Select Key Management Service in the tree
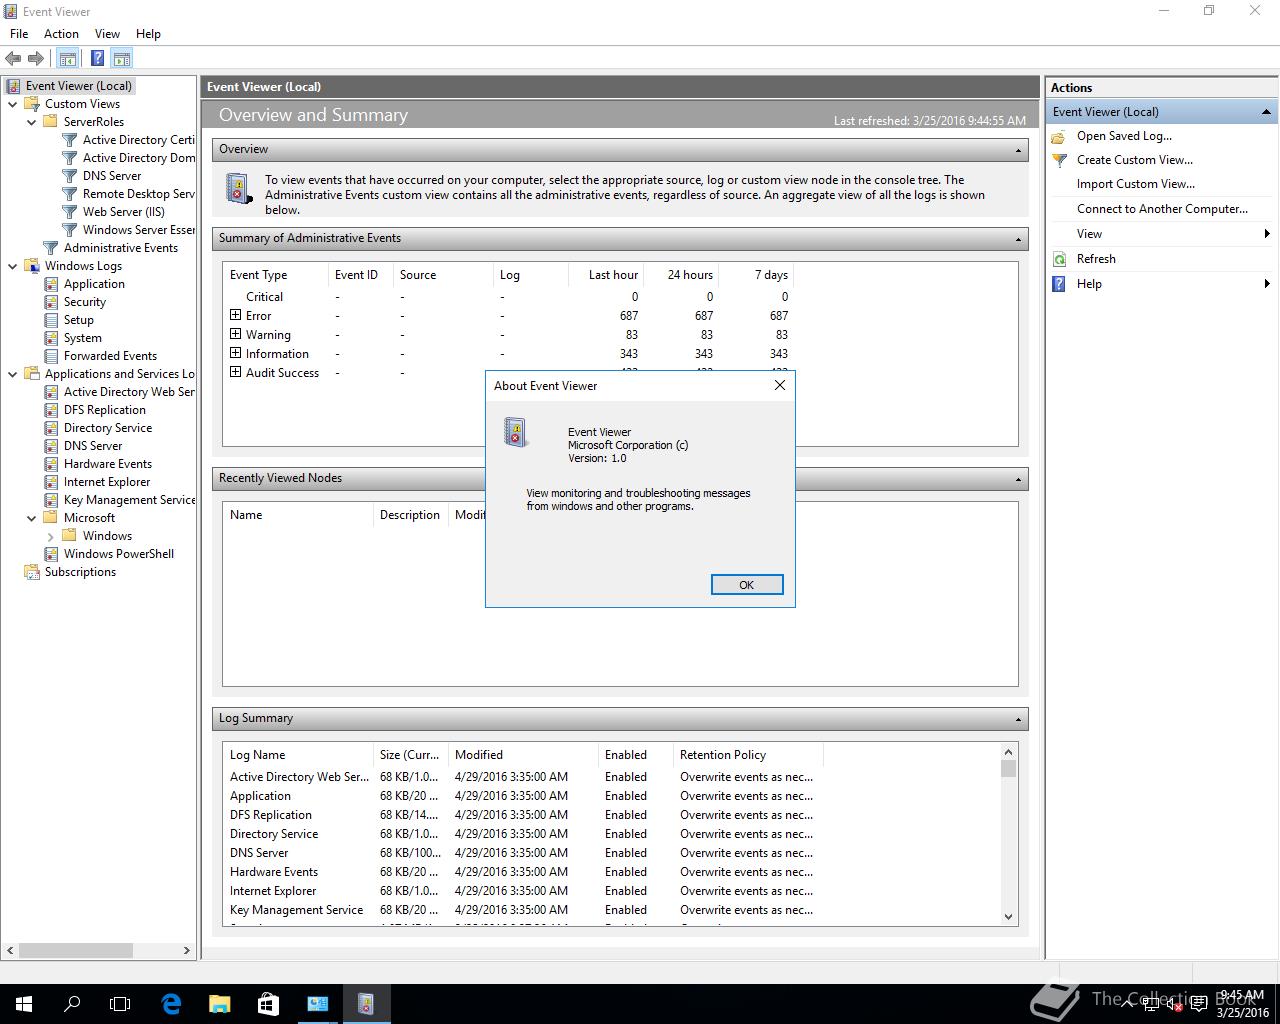 (x=129, y=500)
